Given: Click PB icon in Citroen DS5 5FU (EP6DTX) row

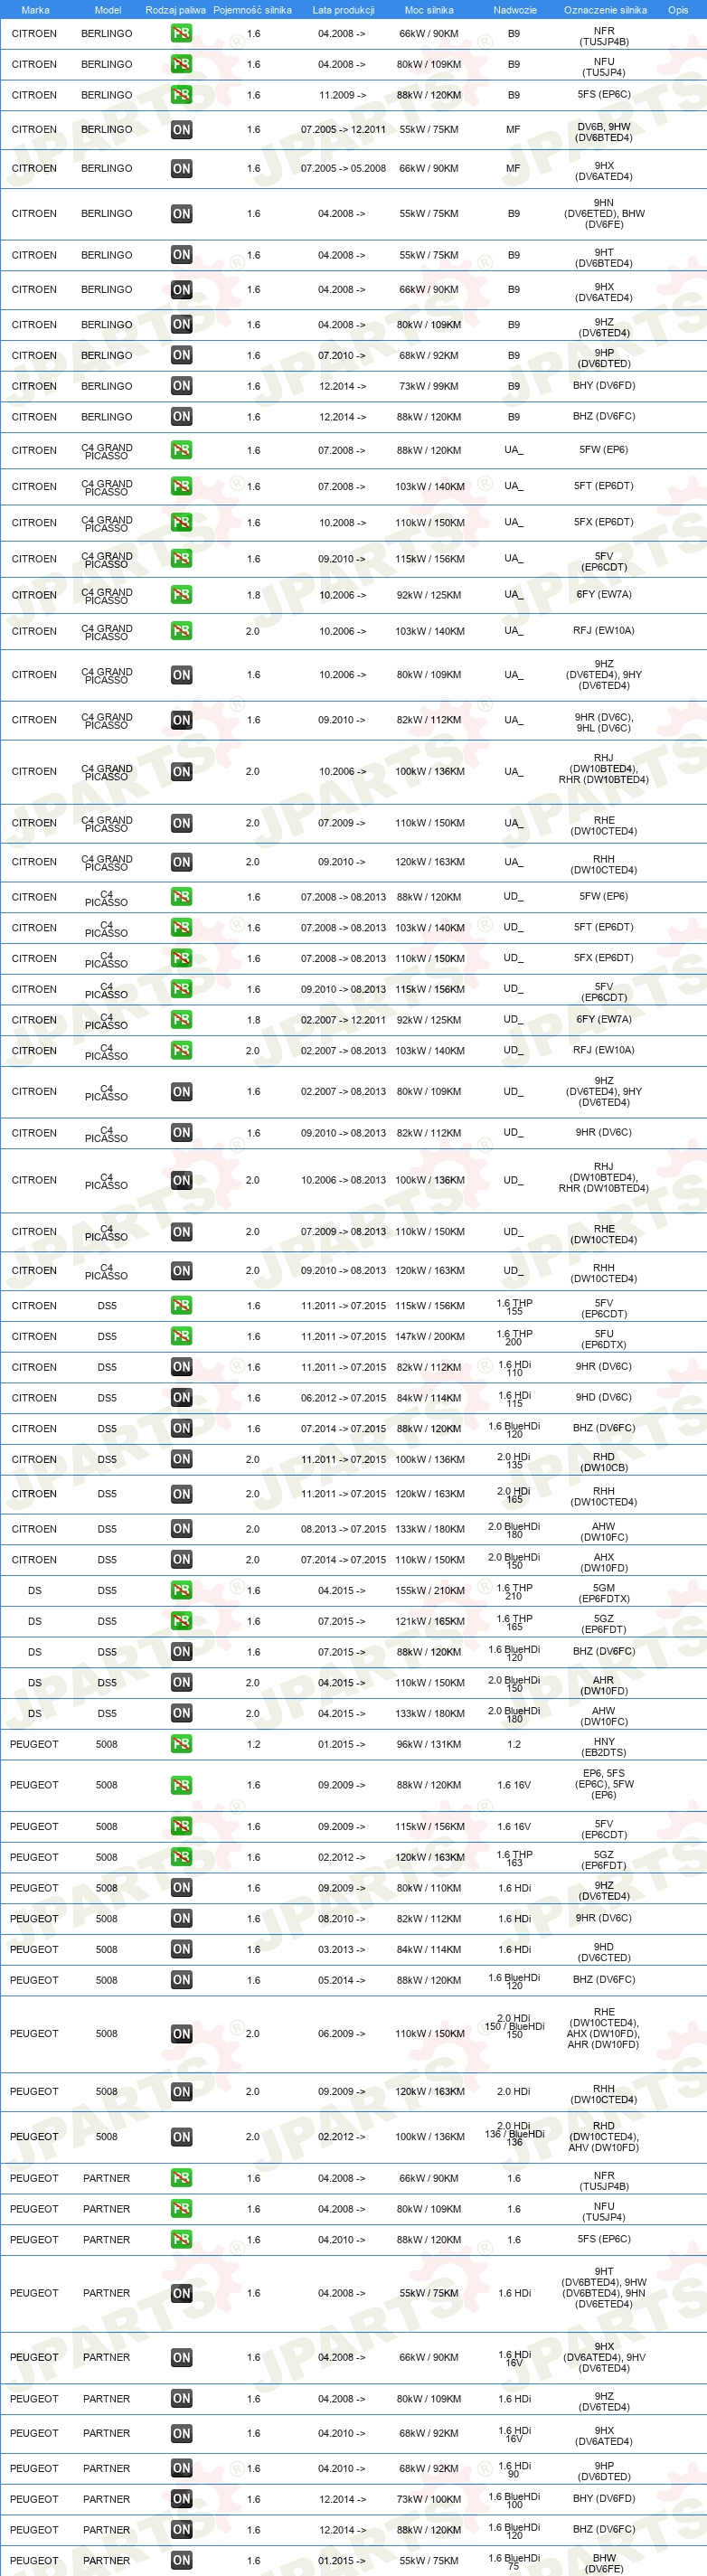Looking at the screenshot, I should tap(181, 1336).
